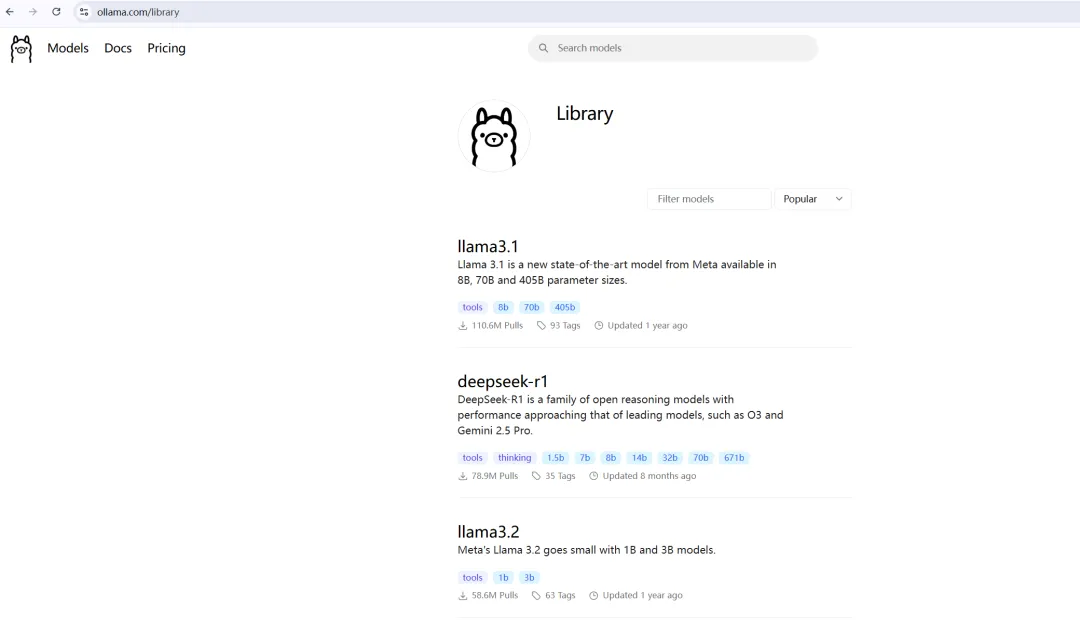The width and height of the screenshot is (1080, 632).
Task: Click the tag icon beside 35 Tags
Action: (536, 476)
